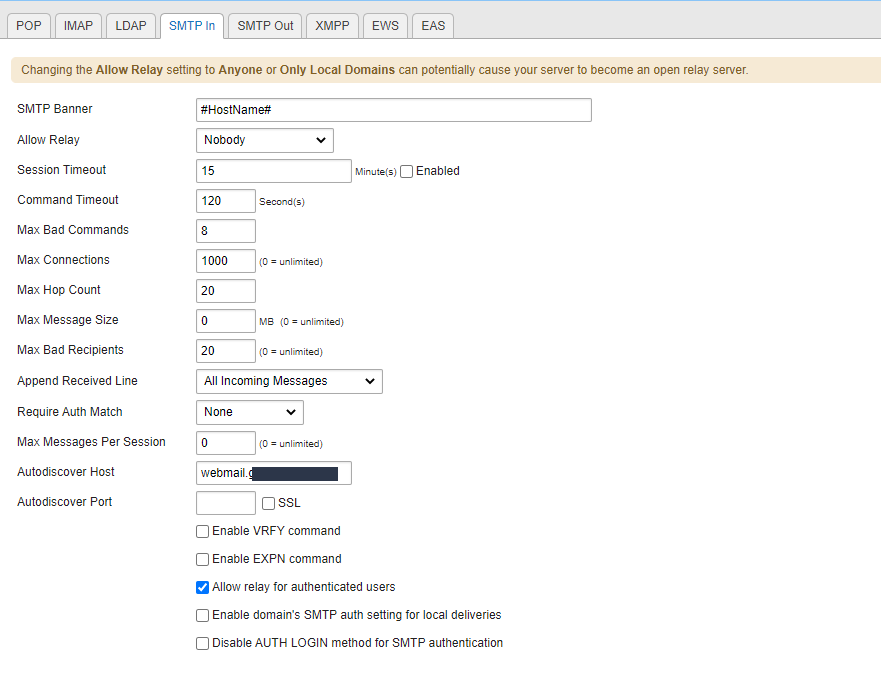Select the Max Message Size field

[225, 321]
